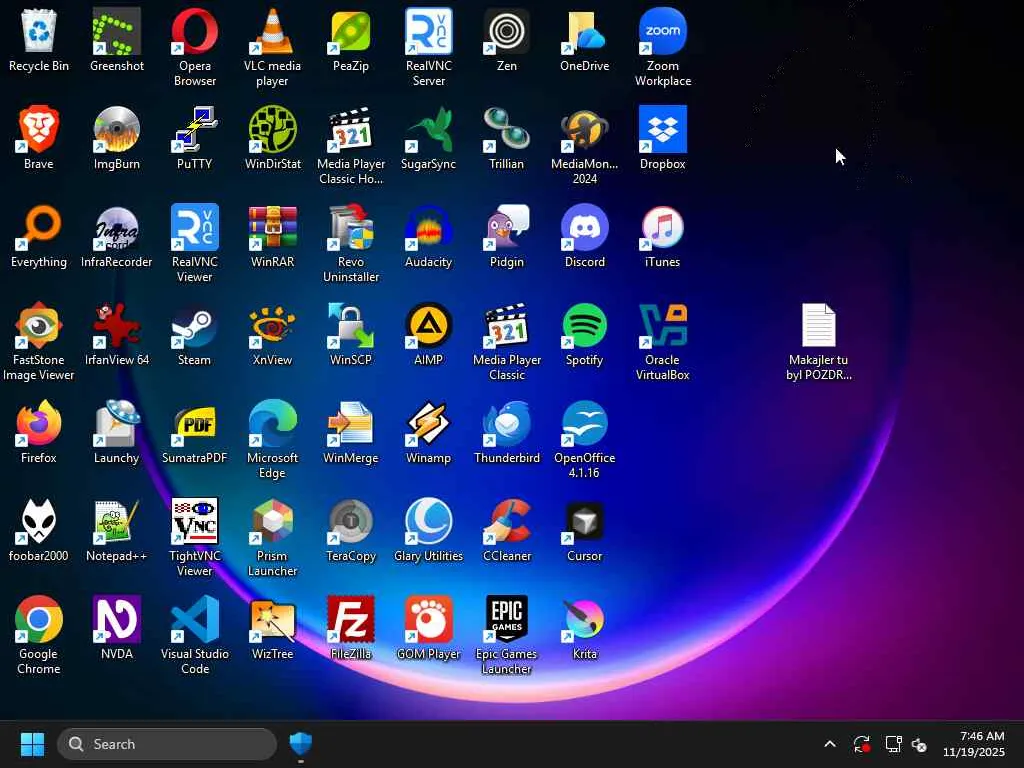Select the Krita shortcut
This screenshot has height=768, width=1024.
click(584, 621)
